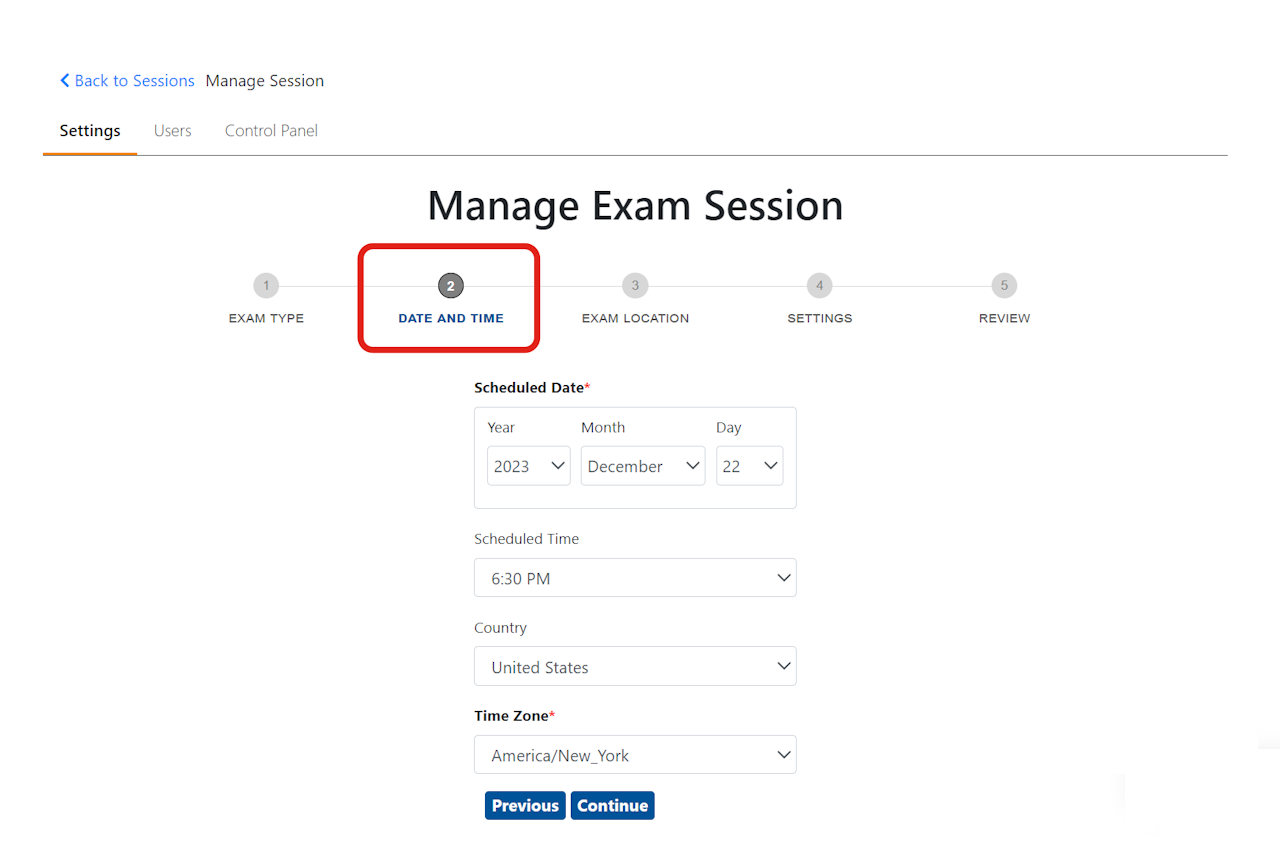This screenshot has height=855, width=1280.
Task: Jump to step 3 circle, Exam Location
Action: pyautogui.click(x=635, y=286)
